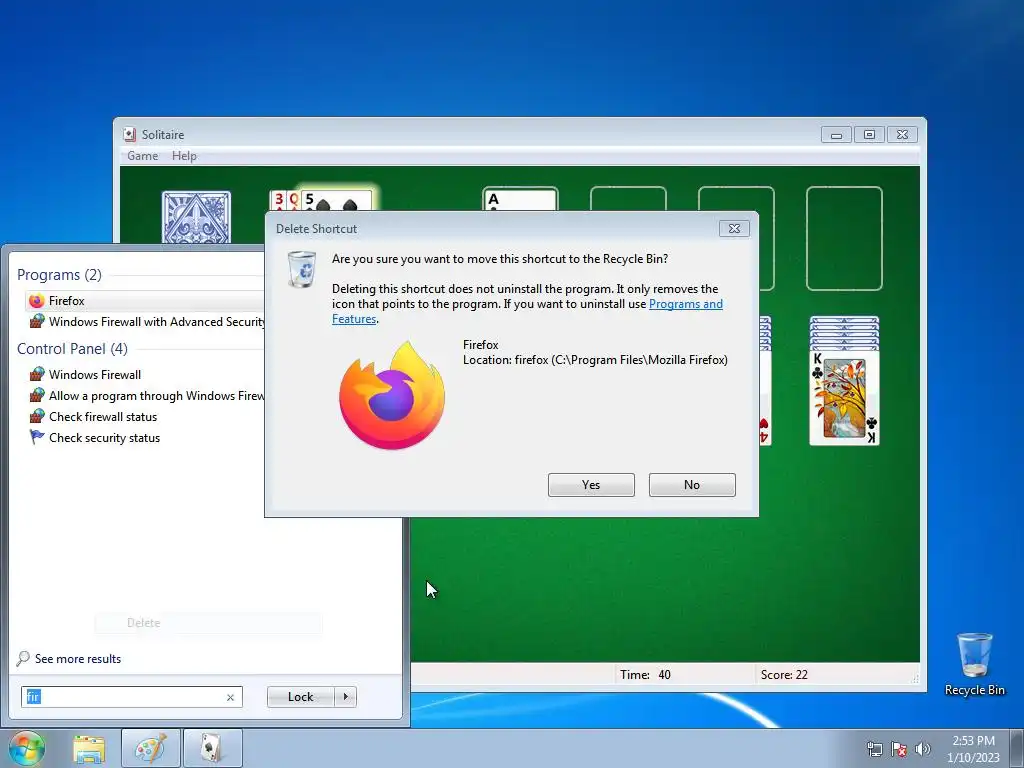
Task: Select the King of clubs card
Action: point(844,398)
